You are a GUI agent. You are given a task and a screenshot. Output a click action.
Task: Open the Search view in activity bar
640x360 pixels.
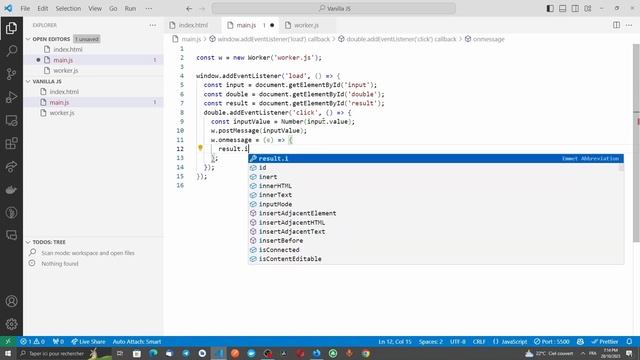tap(11, 51)
